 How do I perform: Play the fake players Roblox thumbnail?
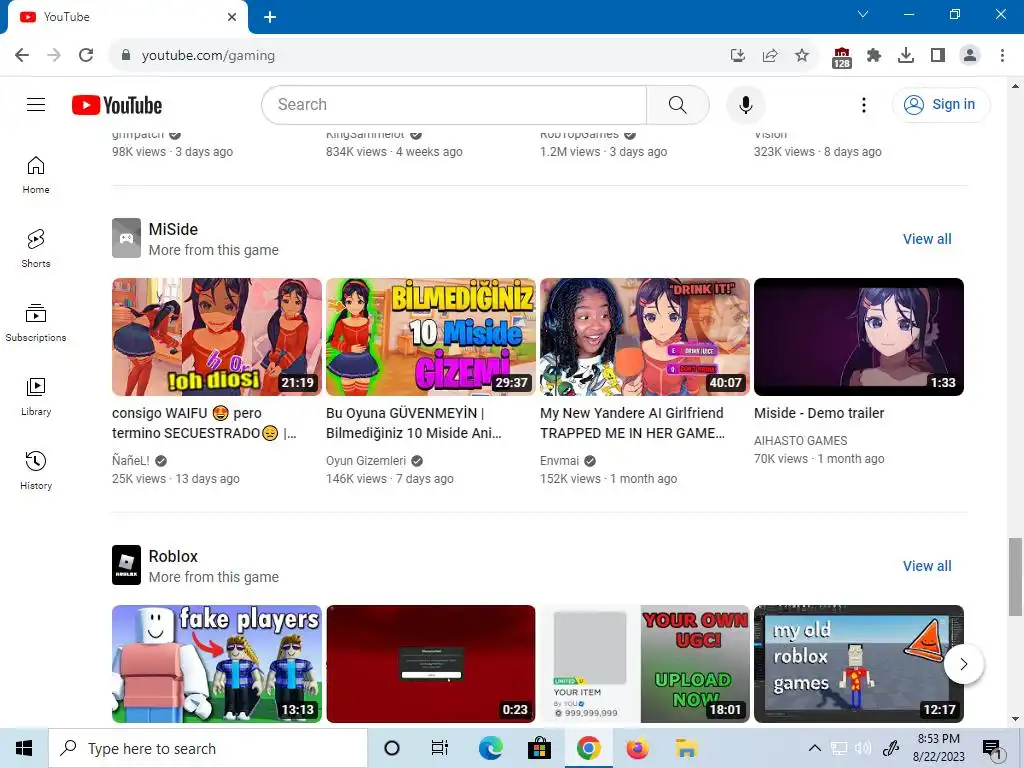coord(217,664)
